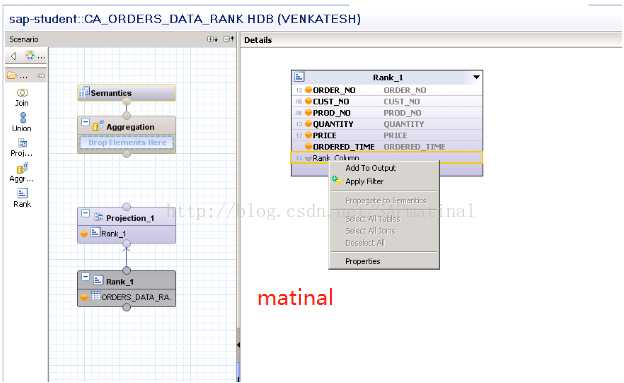Screen dimensions: 624x383
Task: Click the connector circle below the Rank_1 node
Action: tap(127, 307)
